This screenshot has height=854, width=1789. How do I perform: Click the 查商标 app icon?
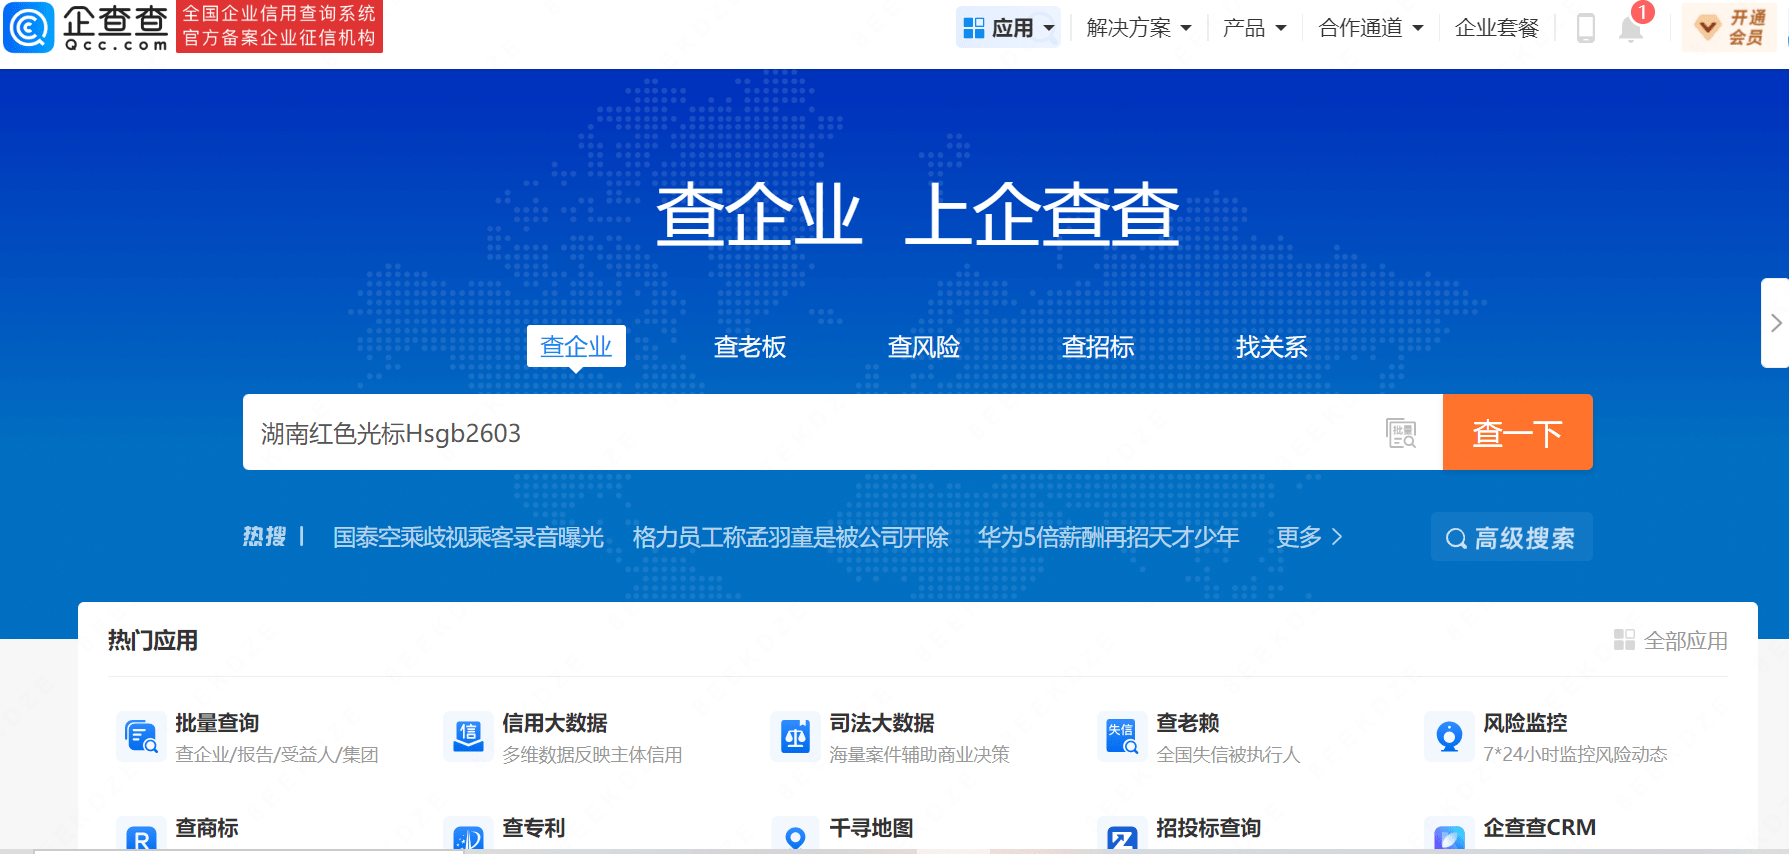141,836
